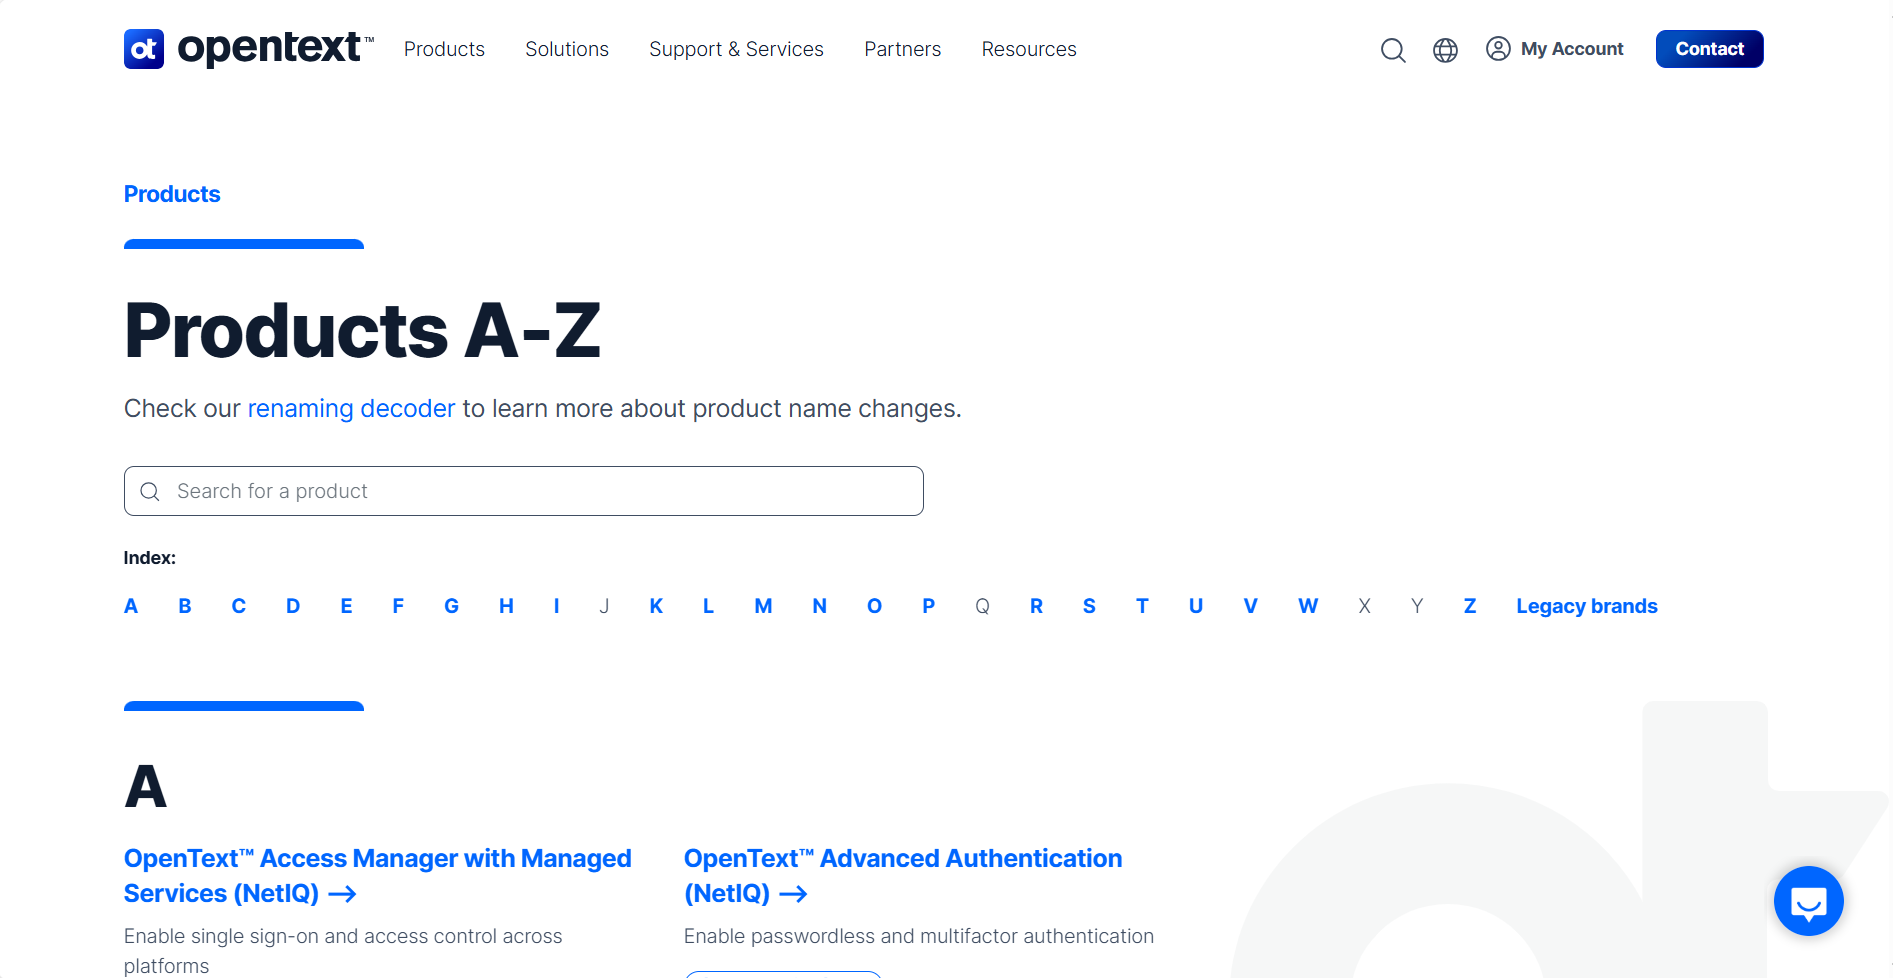1893x978 pixels.
Task: Click the OpenText logo icon
Action: pos(144,49)
